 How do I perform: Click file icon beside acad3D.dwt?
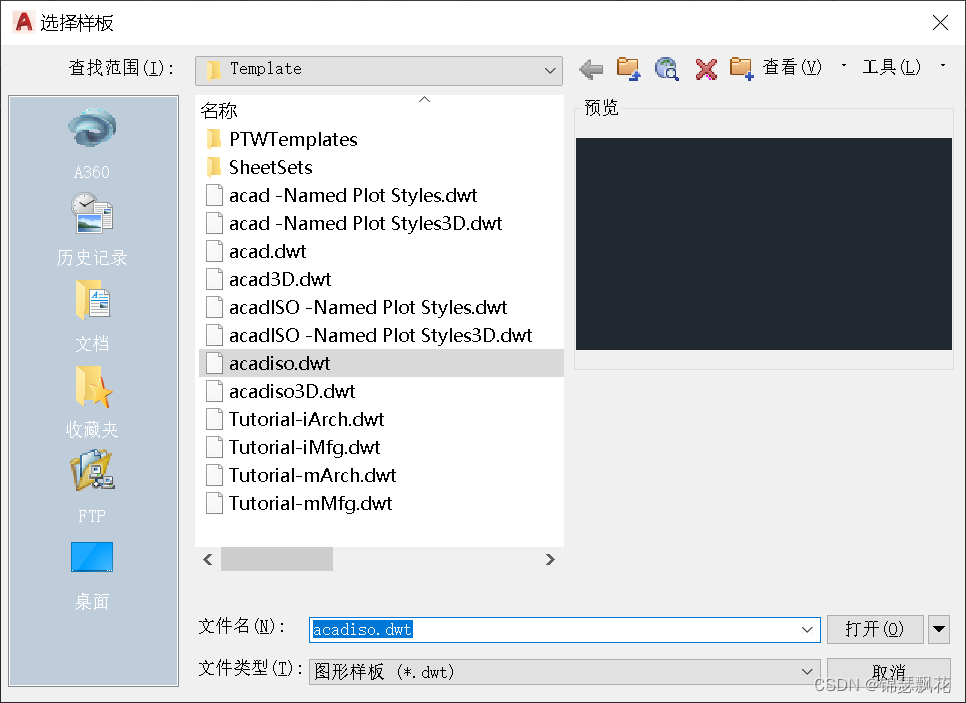214,279
